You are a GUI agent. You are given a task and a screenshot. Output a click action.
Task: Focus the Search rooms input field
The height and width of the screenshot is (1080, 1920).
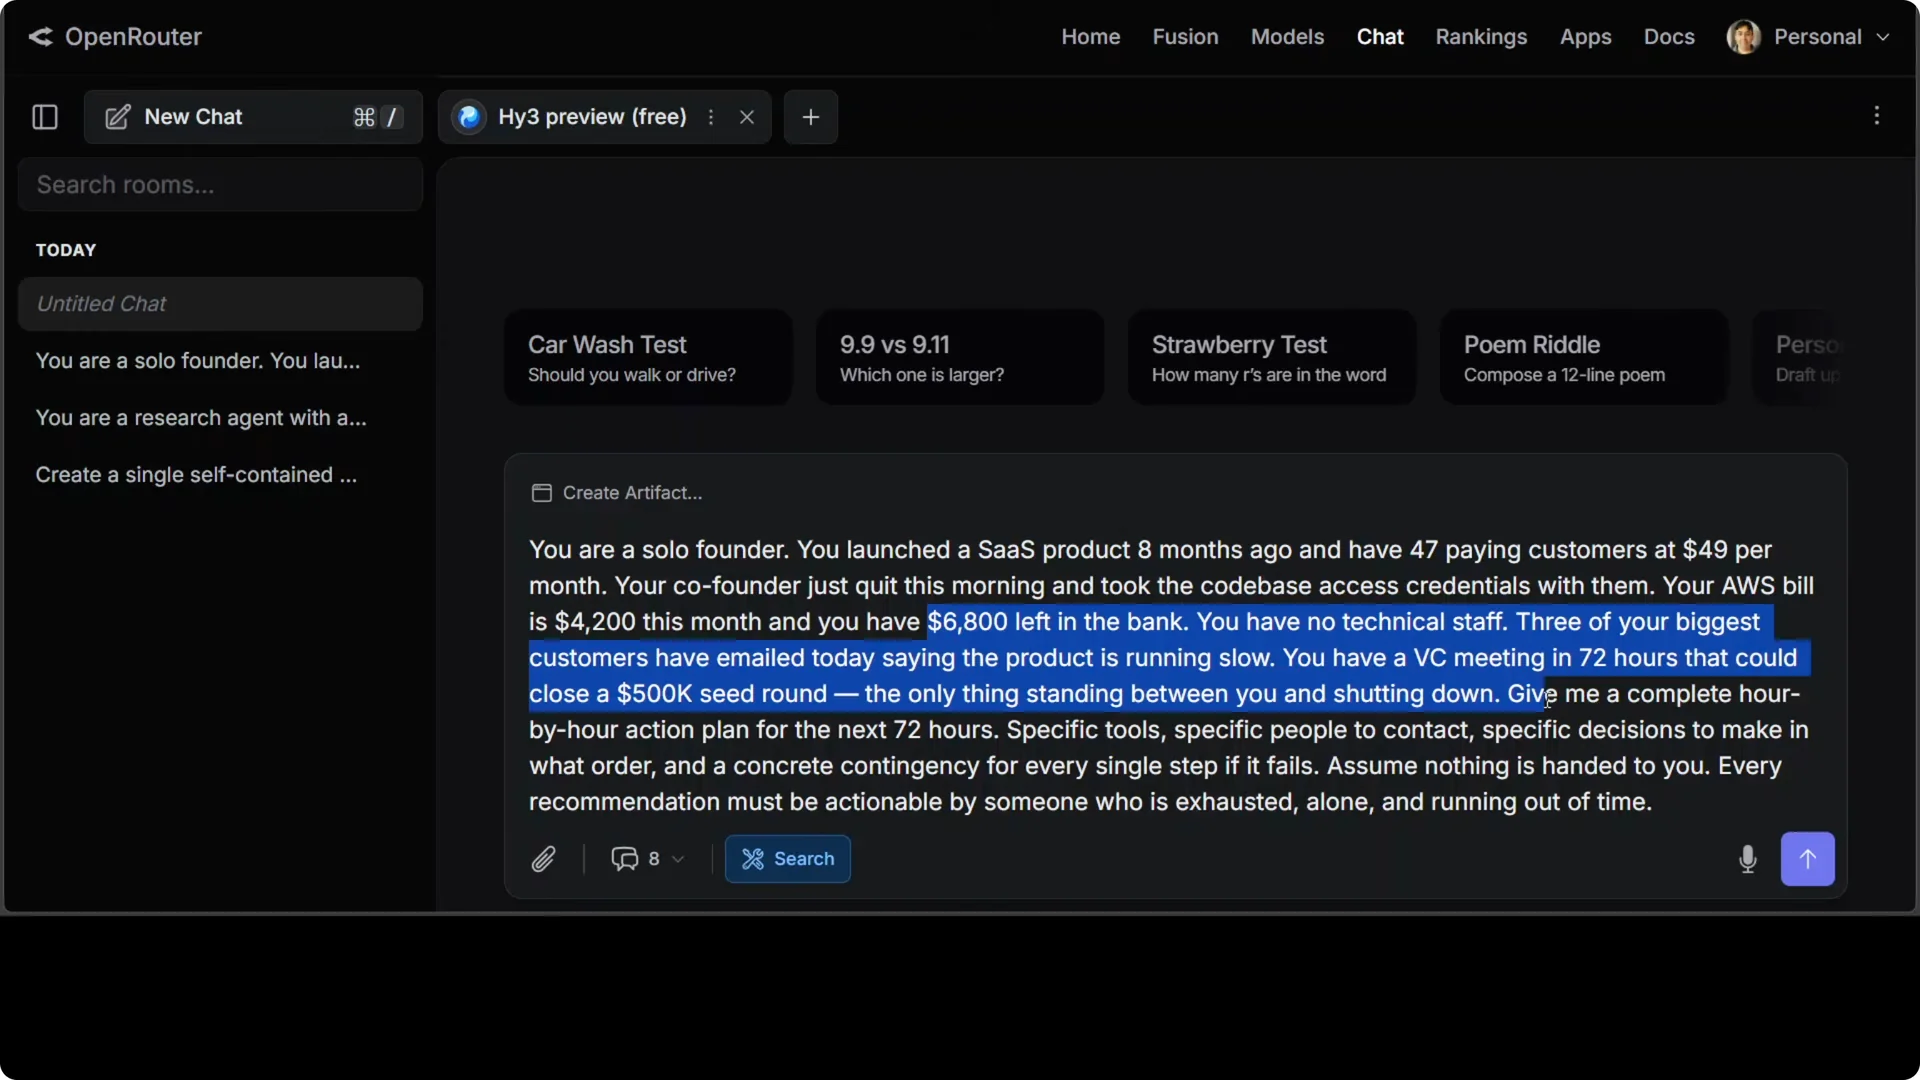pyautogui.click(x=220, y=185)
